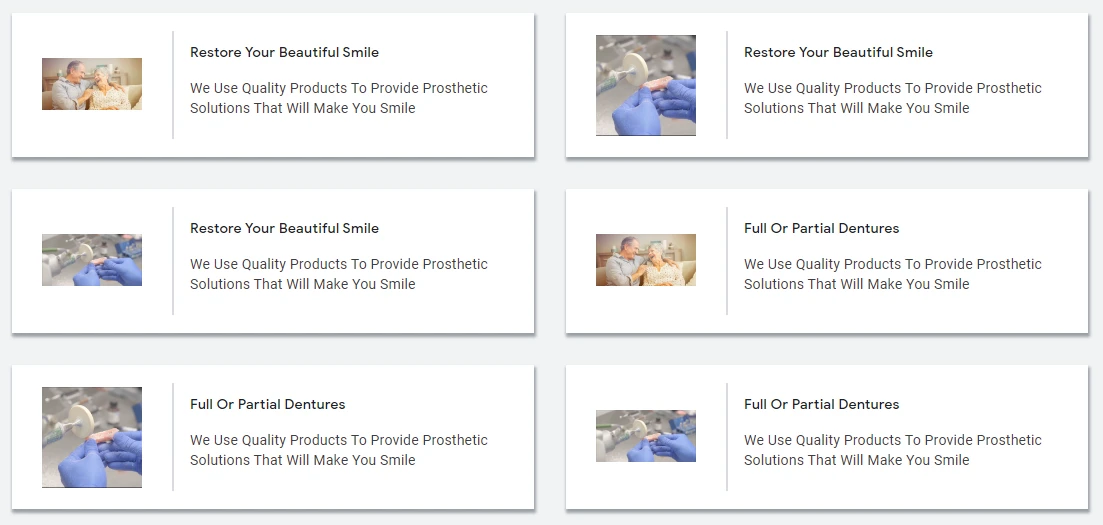1103x525 pixels.
Task: Click 'Full Or Partial Dentures' heading next to couple photo
Action: [x=821, y=228]
